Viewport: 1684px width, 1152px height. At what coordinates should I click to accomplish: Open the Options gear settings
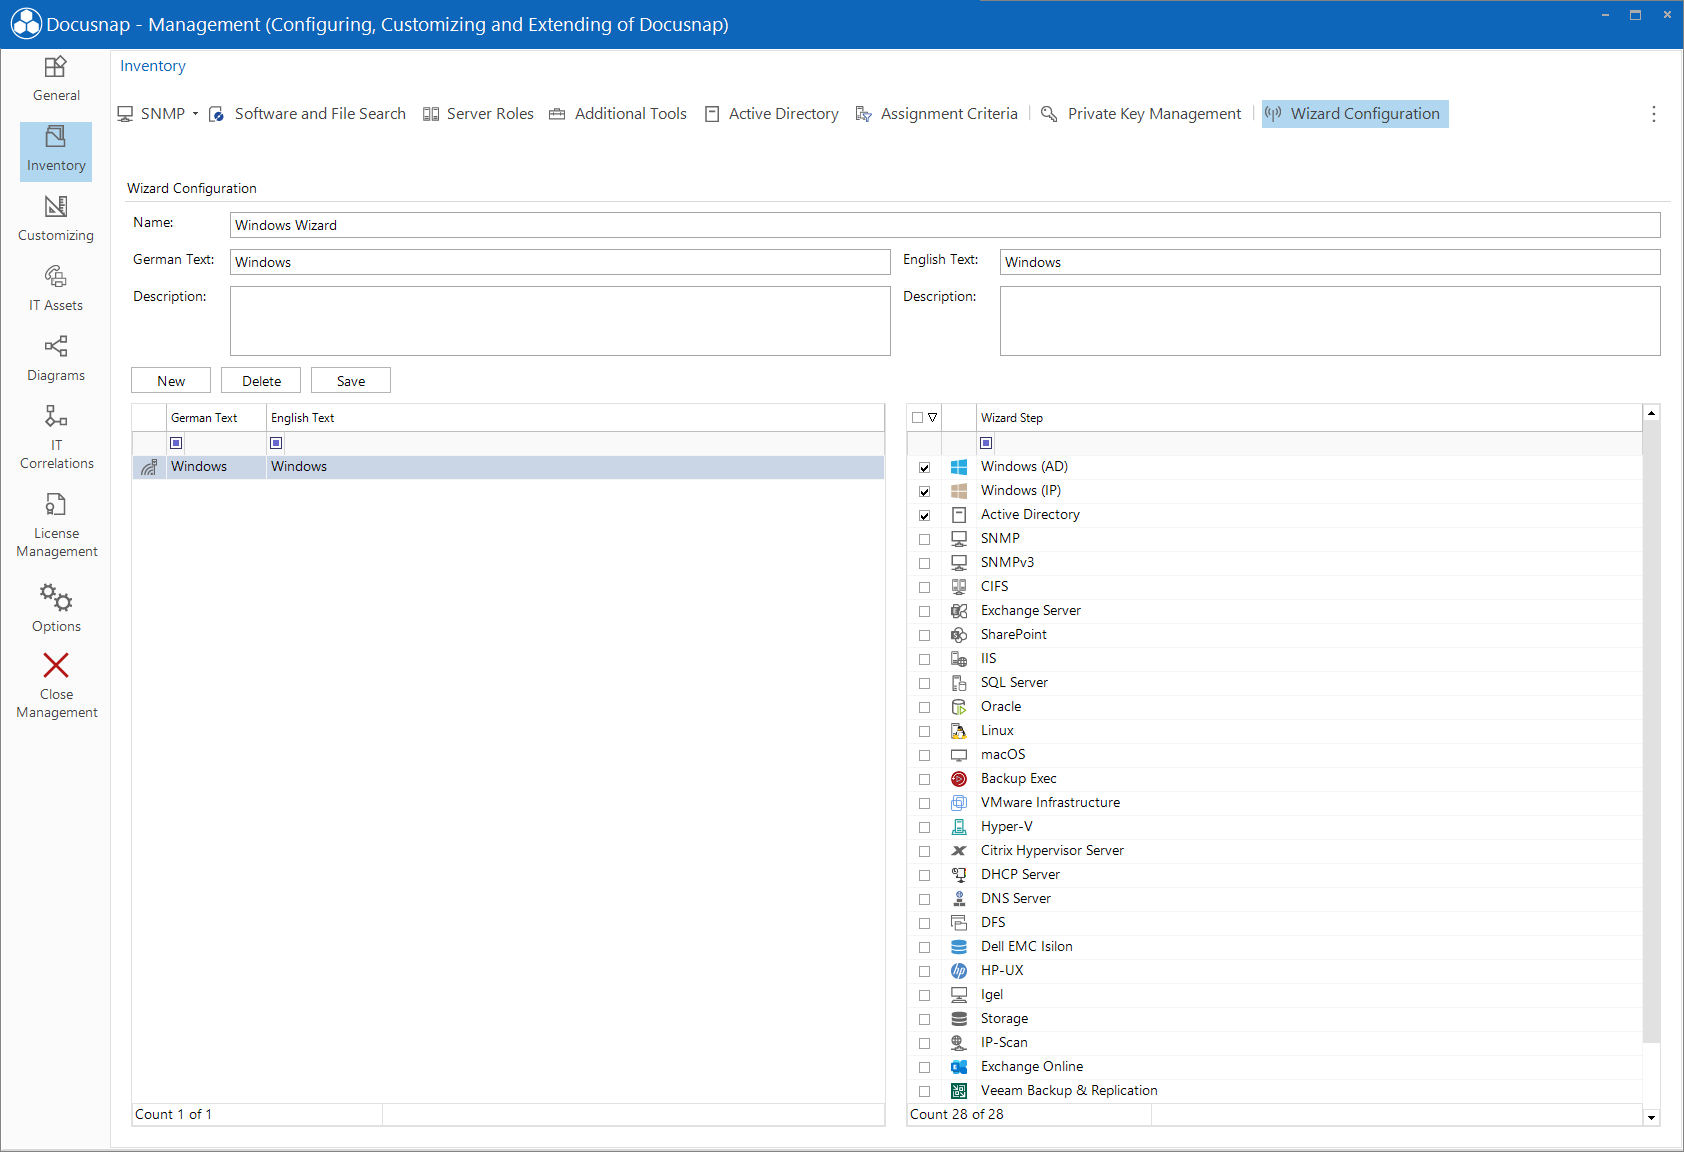pos(56,608)
